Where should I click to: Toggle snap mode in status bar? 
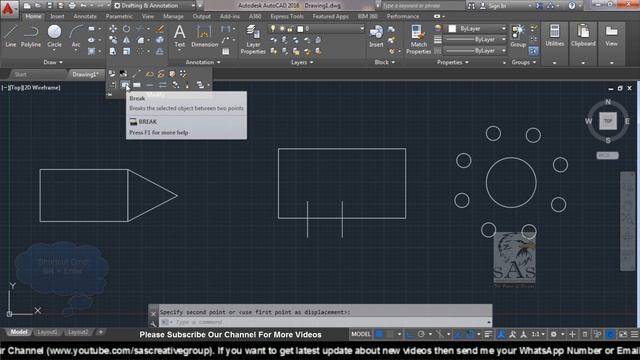pos(391,334)
